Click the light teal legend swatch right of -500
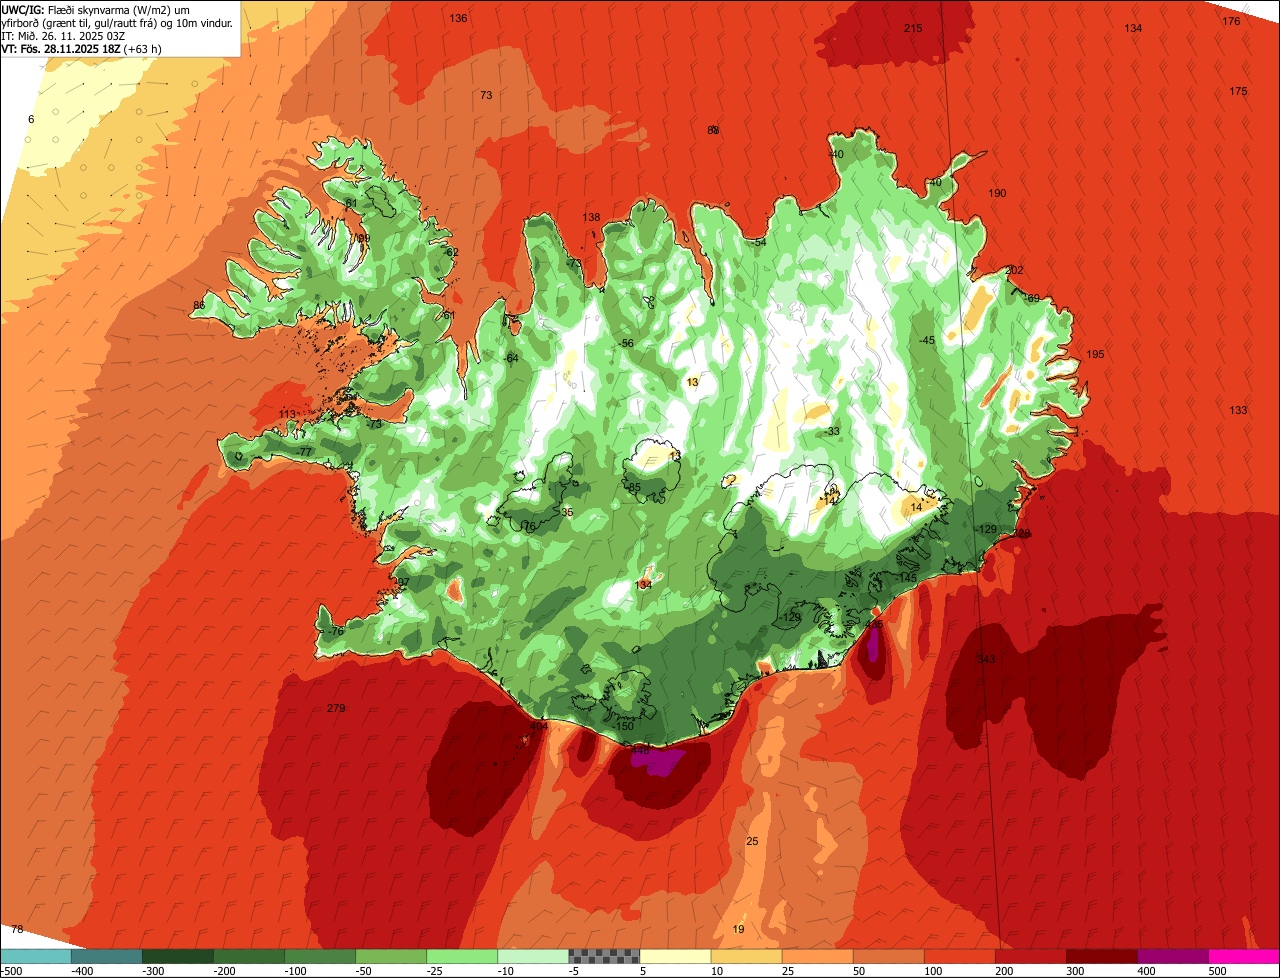This screenshot has width=1280, height=978. coord(35,956)
